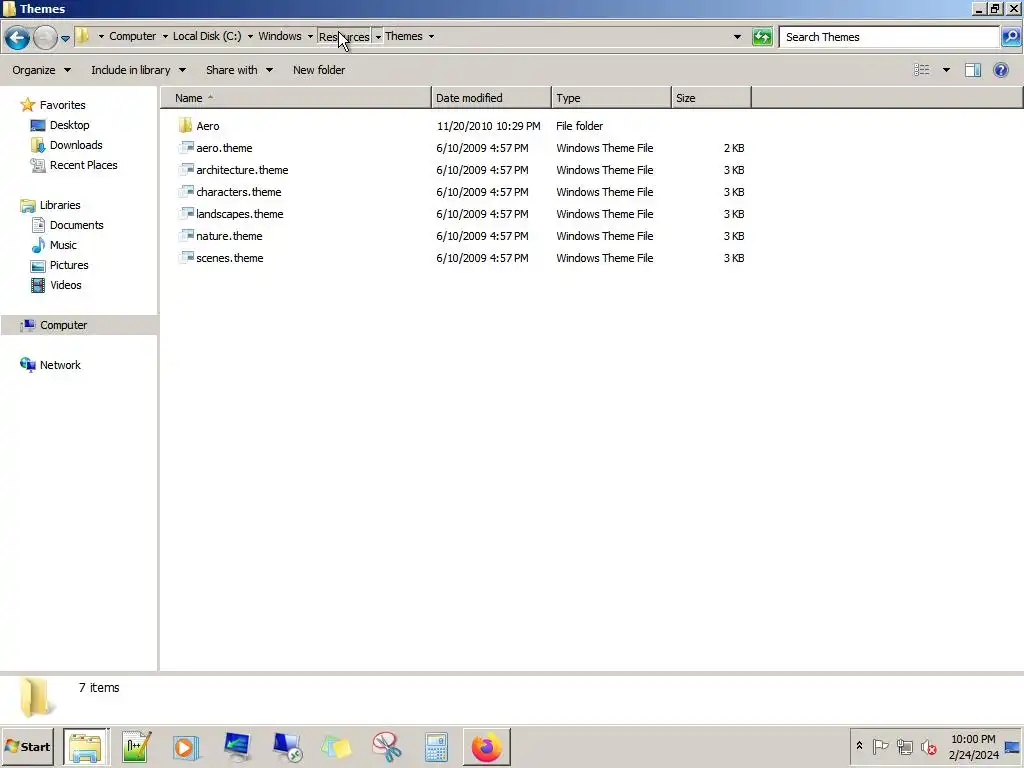Image resolution: width=1024 pixels, height=768 pixels.
Task: Click the 10:00 PM clock in taskbar
Action: (973, 739)
